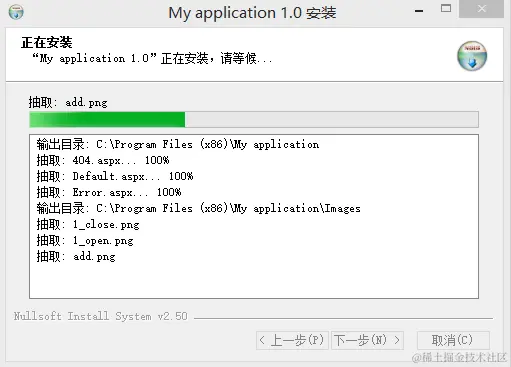The height and width of the screenshot is (367, 511).
Task: Close the installer window
Action: (x=481, y=9)
